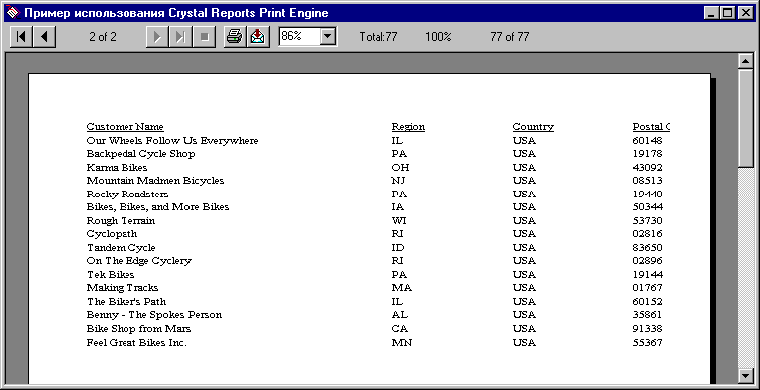Click the Country column header
This screenshot has height=390, width=760.
click(x=533, y=127)
